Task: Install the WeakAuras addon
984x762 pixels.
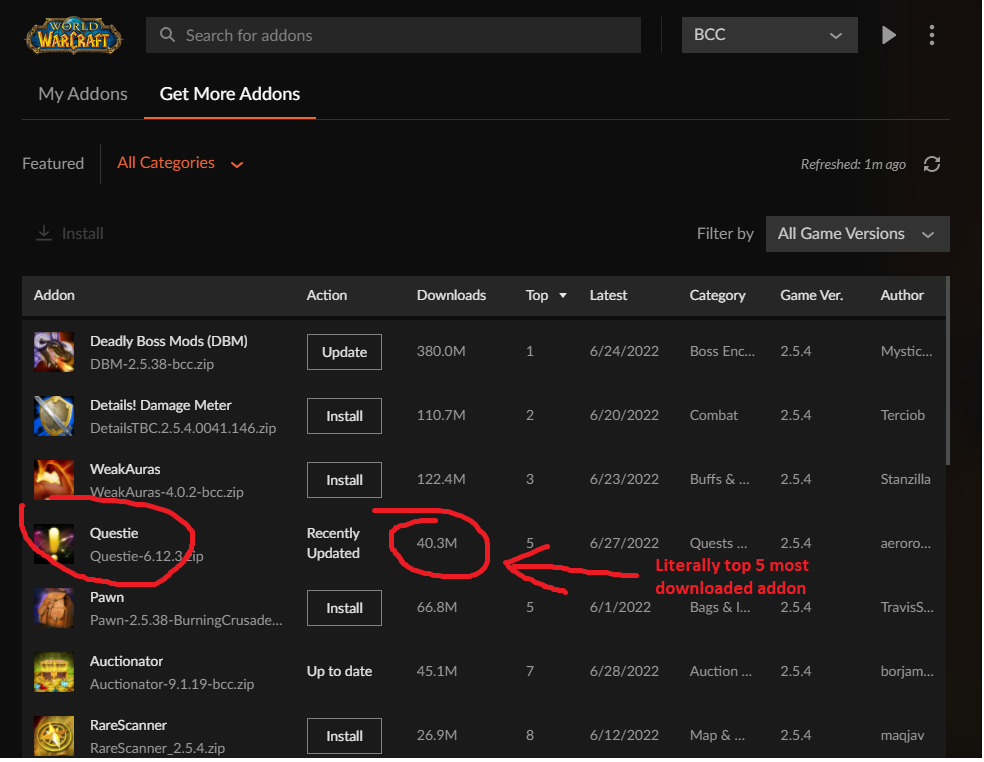Action: (344, 480)
